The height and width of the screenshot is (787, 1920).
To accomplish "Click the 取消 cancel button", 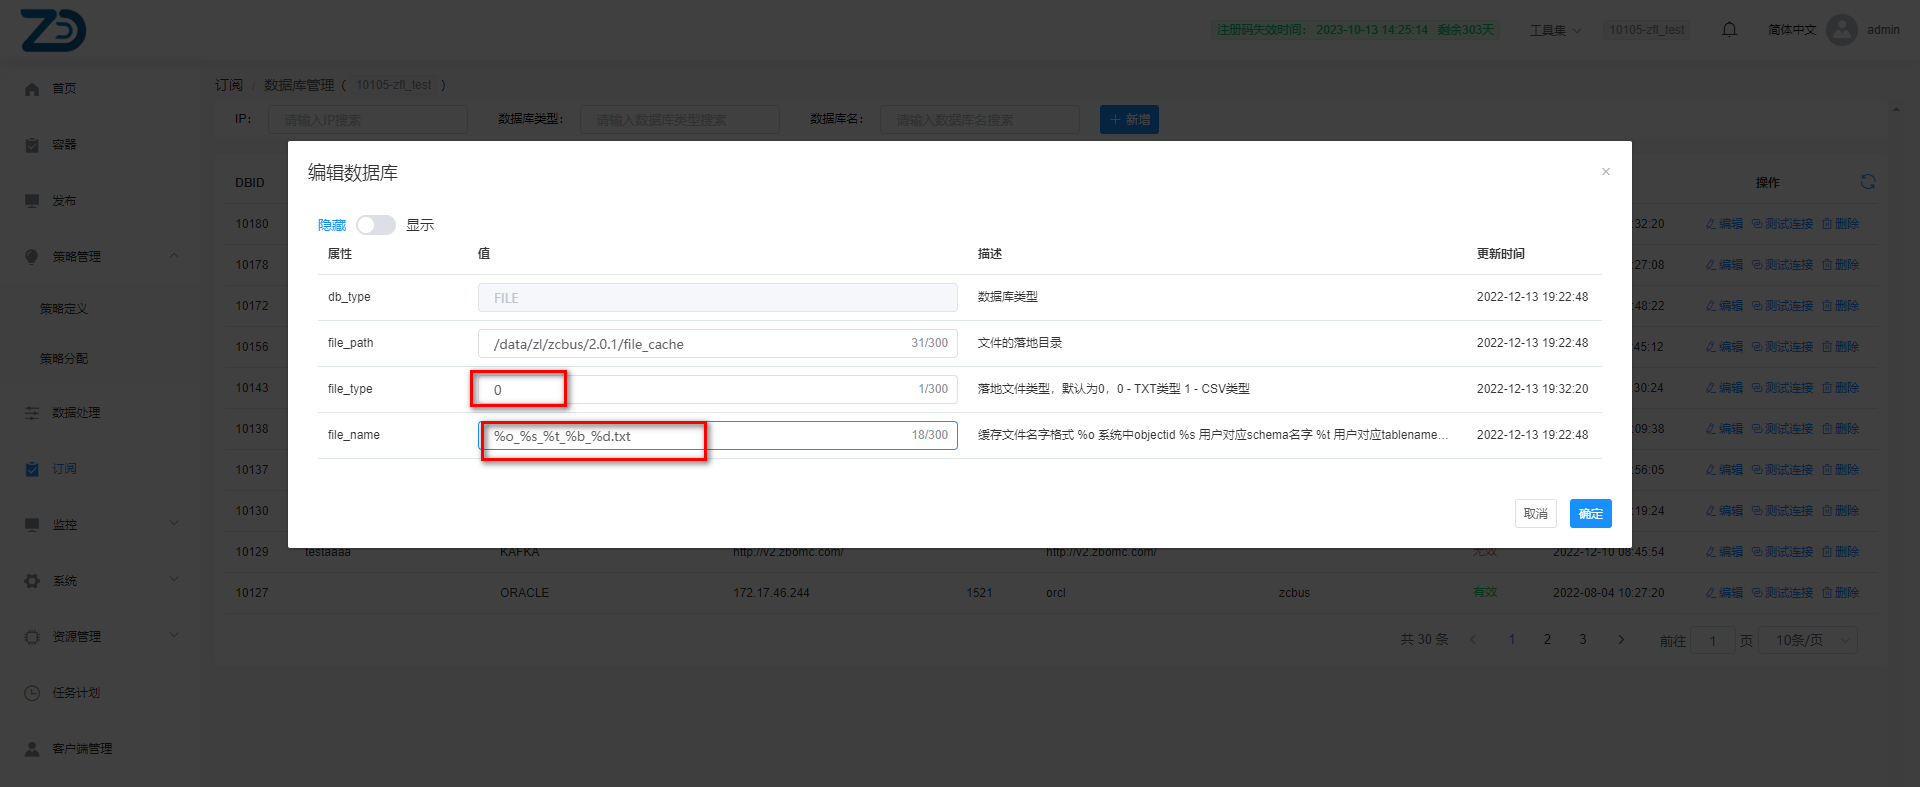I will click(x=1535, y=514).
